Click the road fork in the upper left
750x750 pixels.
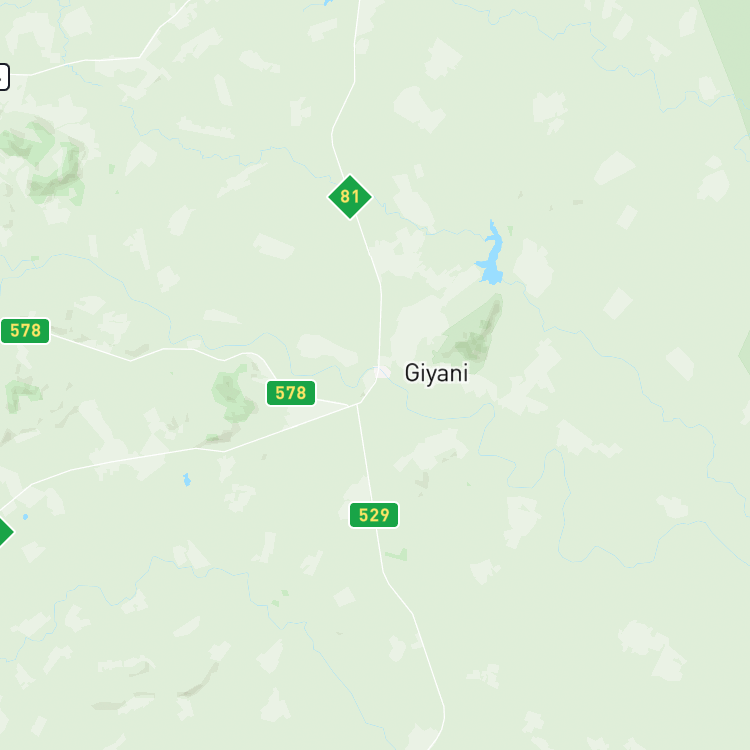[140, 57]
